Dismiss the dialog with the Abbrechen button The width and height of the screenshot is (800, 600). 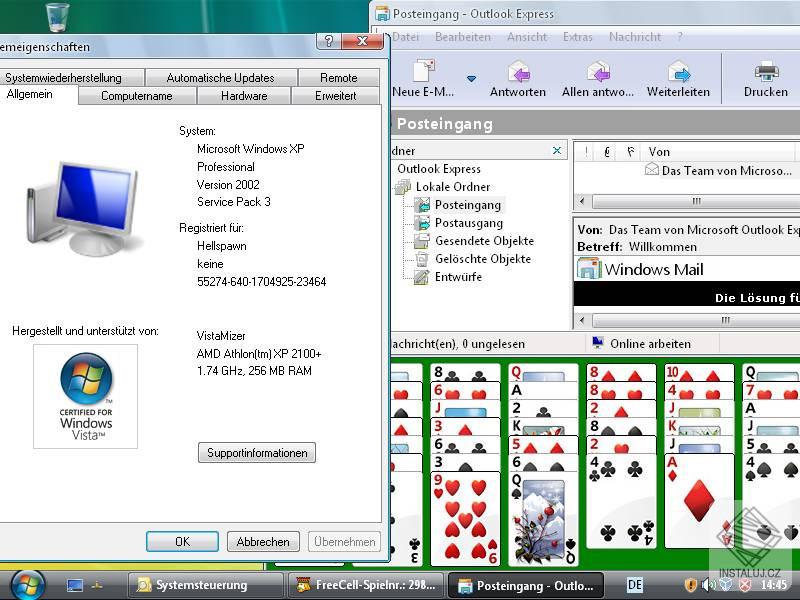[262, 541]
